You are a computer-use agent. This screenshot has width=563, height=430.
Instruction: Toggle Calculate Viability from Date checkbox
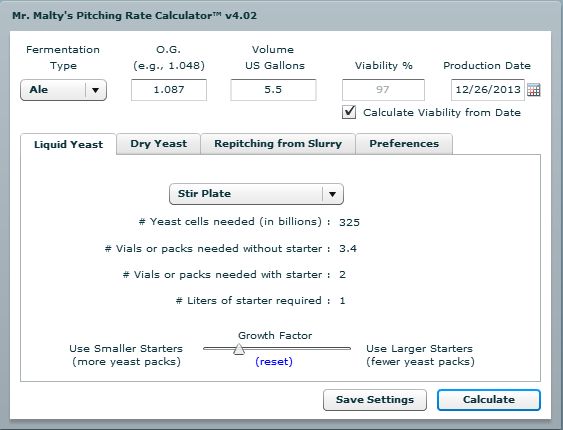pos(349,112)
